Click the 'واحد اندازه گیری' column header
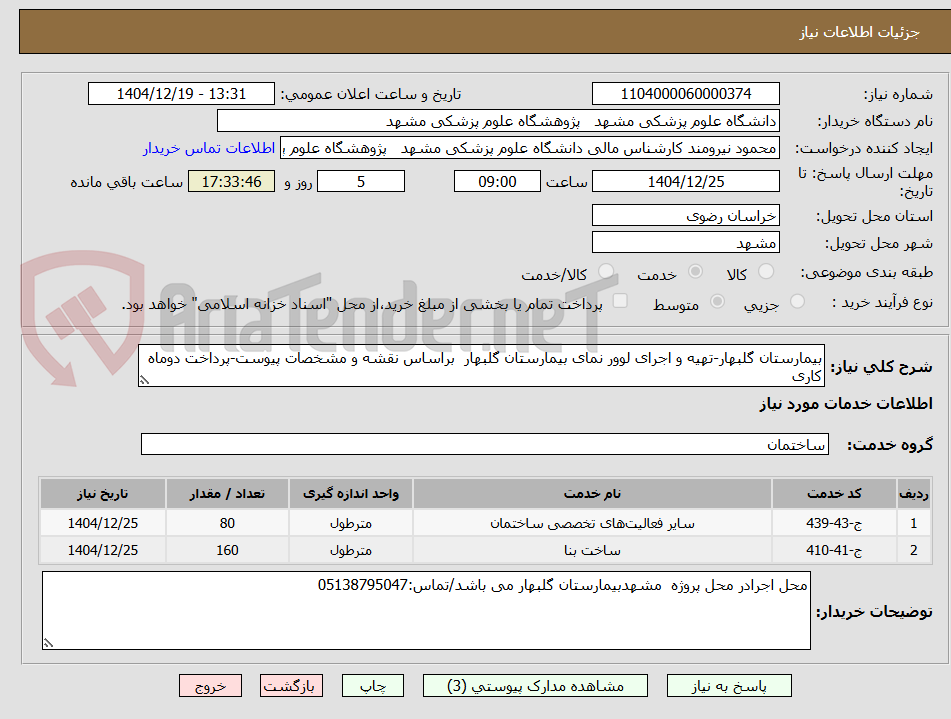 pos(351,493)
